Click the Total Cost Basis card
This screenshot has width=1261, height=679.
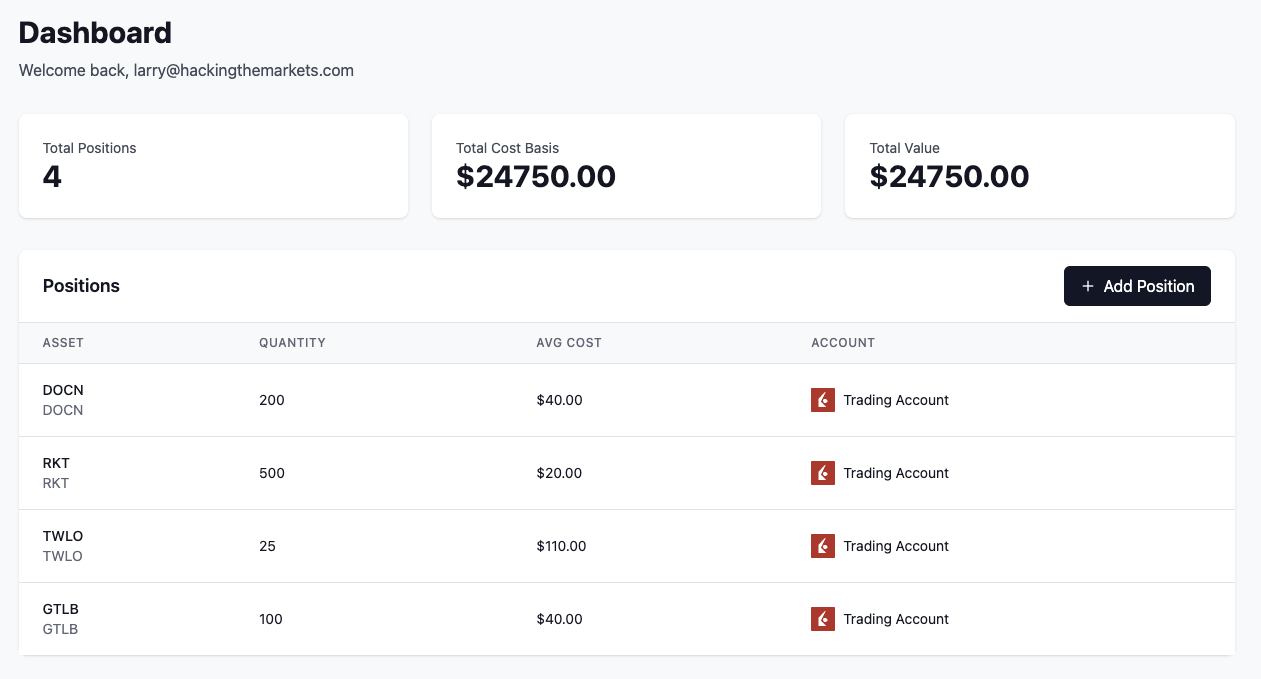pos(626,165)
